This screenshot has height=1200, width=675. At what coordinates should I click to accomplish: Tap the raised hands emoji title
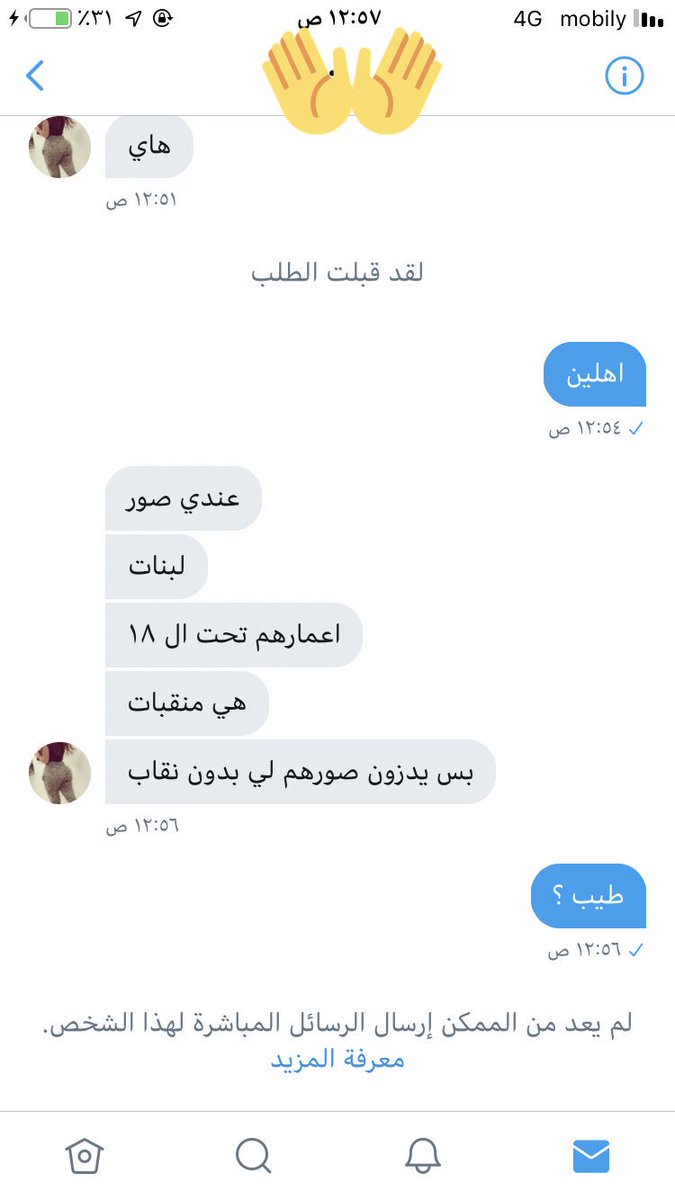pyautogui.click(x=352, y=78)
